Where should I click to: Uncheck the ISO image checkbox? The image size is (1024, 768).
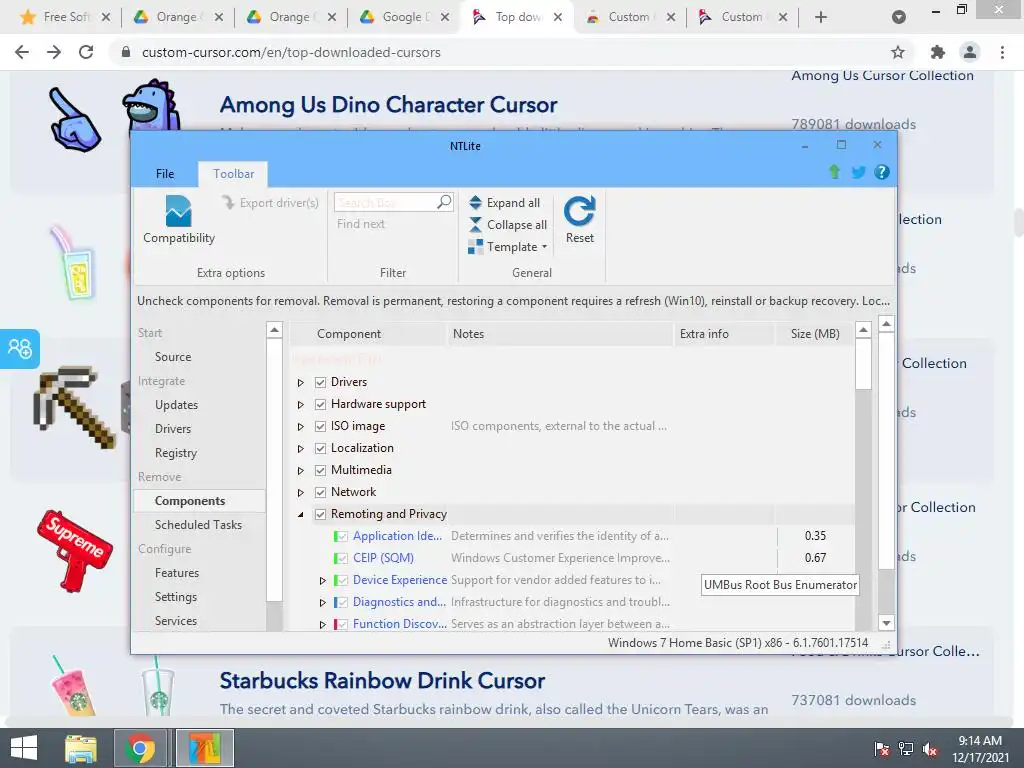(321, 426)
